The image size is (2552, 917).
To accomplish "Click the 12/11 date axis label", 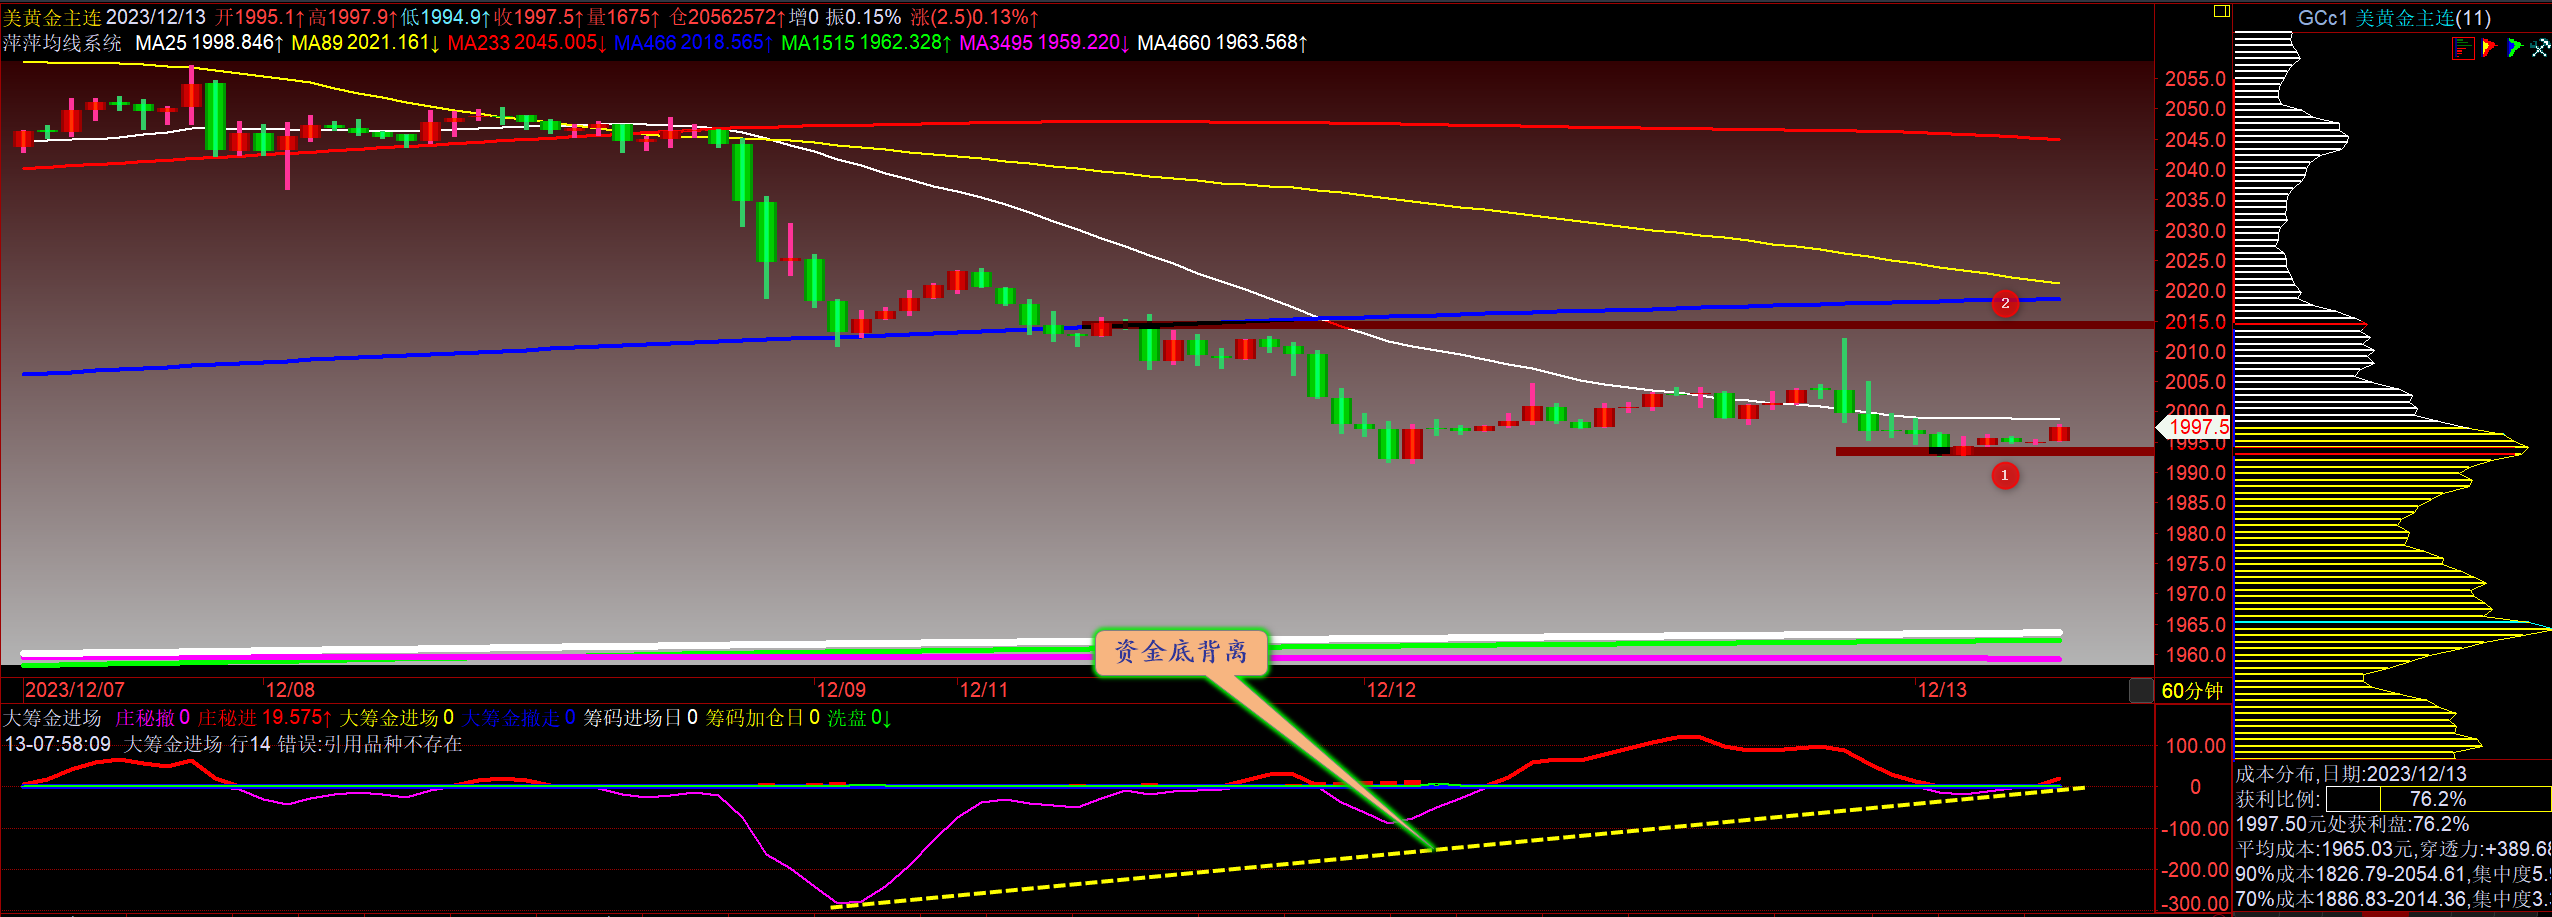I will 984,690.
